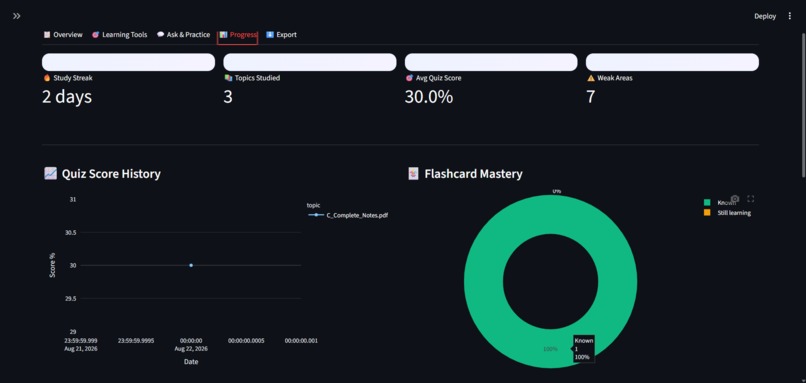Click the Overview tab's notepad icon
This screenshot has height=383, width=806.
47,34
